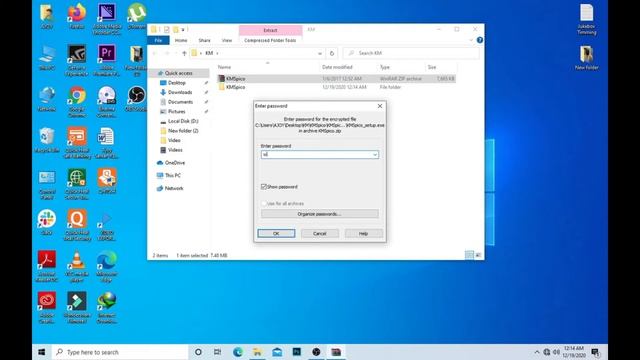Close the Enter password dialog
Viewport: 640px width, 360px height.
[380, 106]
